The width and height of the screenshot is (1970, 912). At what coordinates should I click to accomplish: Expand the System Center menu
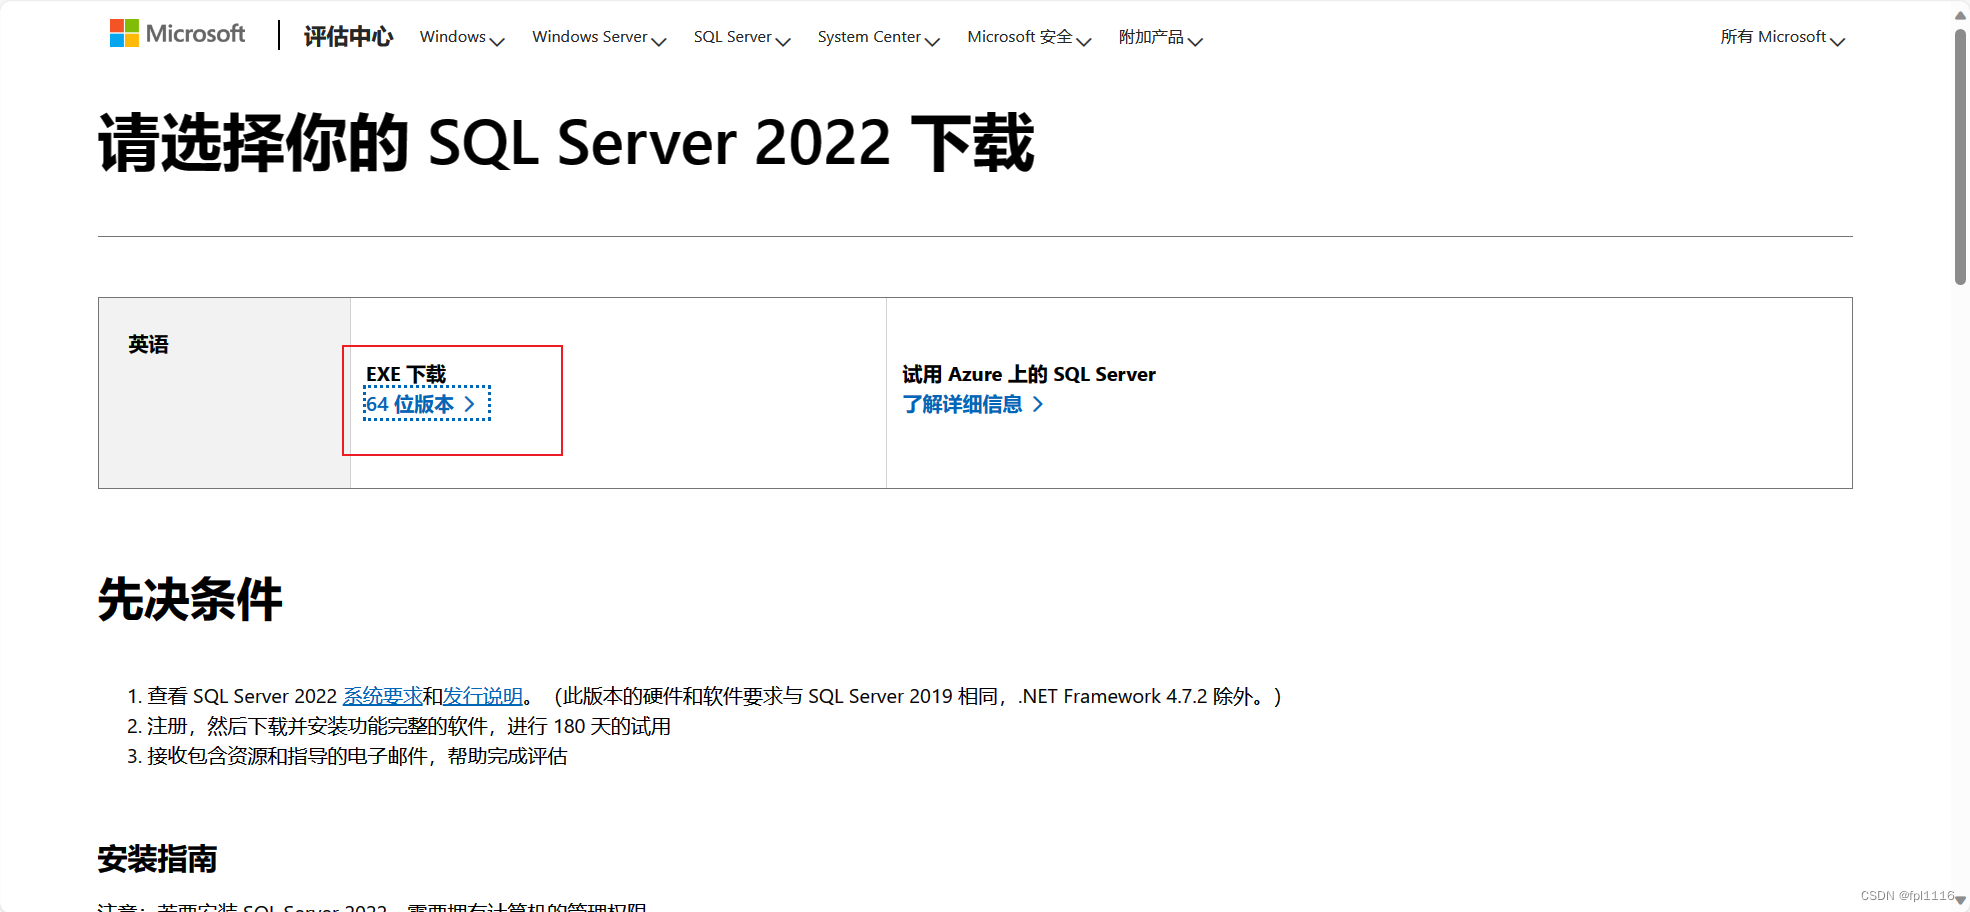click(879, 37)
